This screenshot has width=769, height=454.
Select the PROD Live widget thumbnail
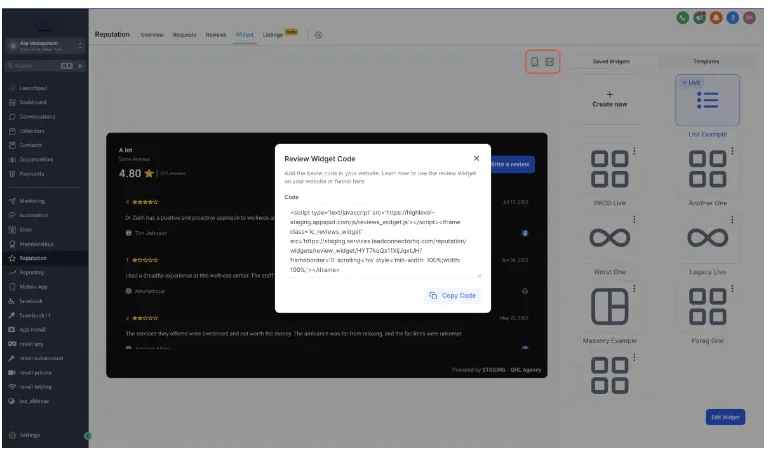pyautogui.click(x=610, y=169)
